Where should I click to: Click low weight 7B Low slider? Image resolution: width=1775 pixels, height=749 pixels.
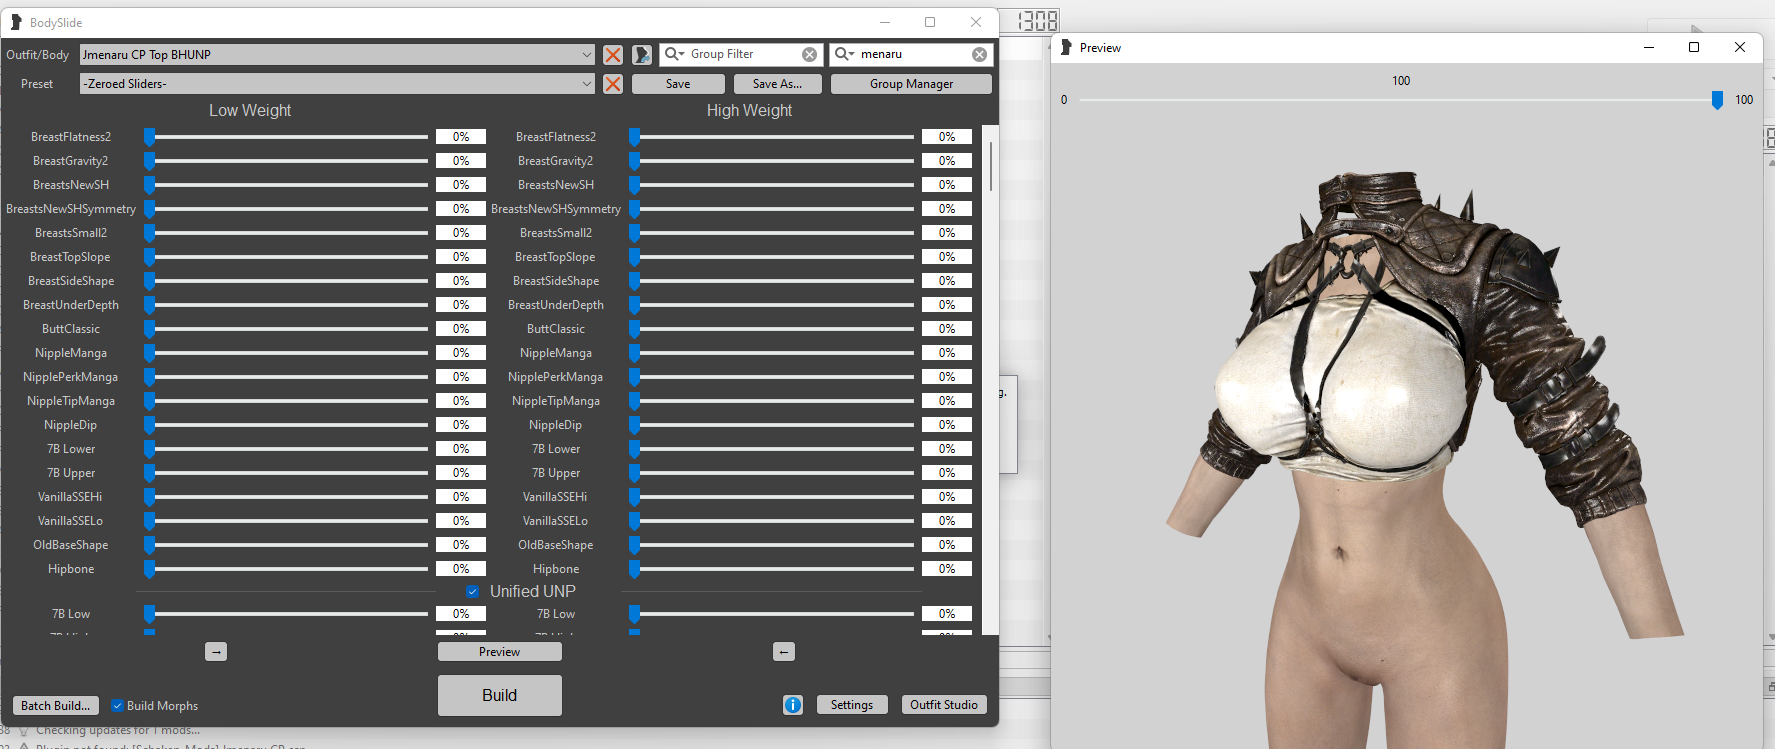tap(287, 614)
